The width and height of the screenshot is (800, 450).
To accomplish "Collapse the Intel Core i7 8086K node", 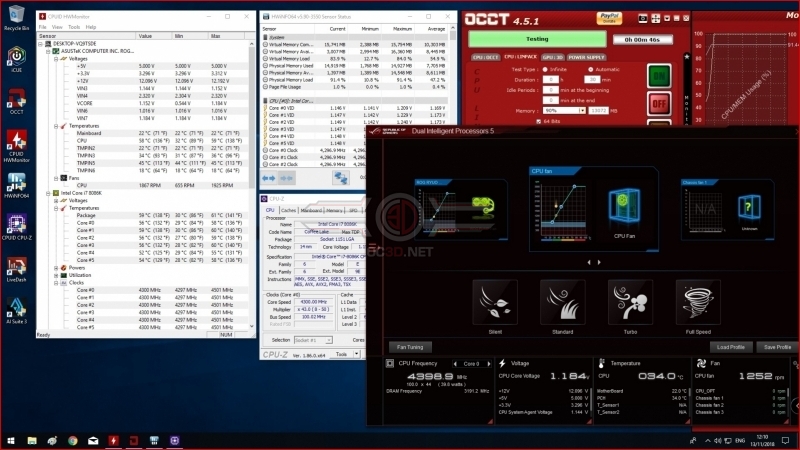I will 48,193.
